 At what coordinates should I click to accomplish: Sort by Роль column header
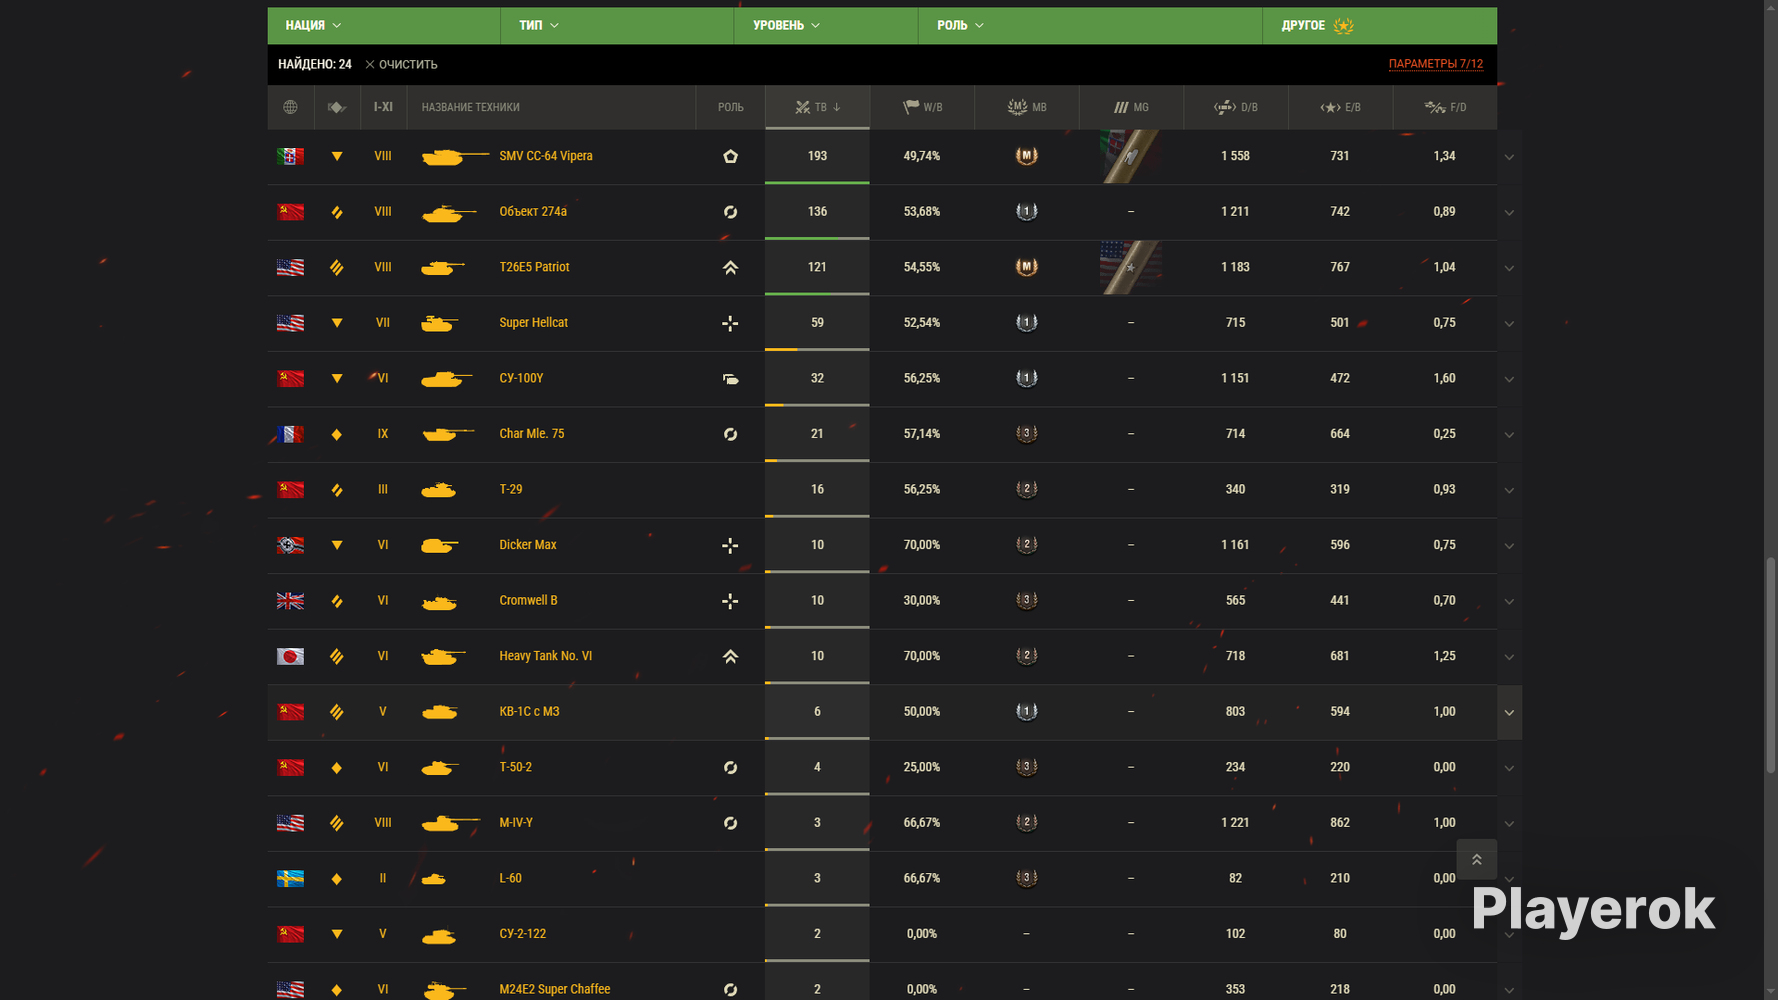(730, 107)
